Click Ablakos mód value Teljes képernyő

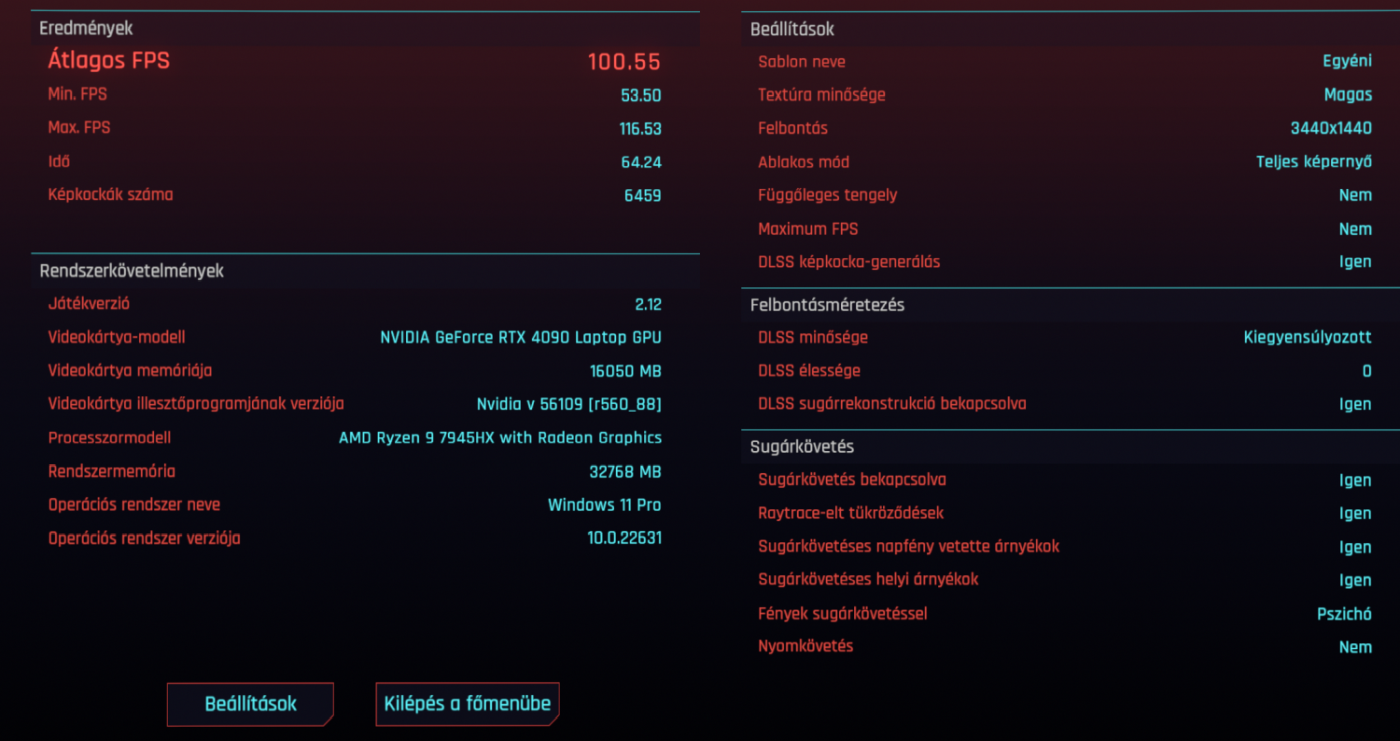click(1314, 162)
